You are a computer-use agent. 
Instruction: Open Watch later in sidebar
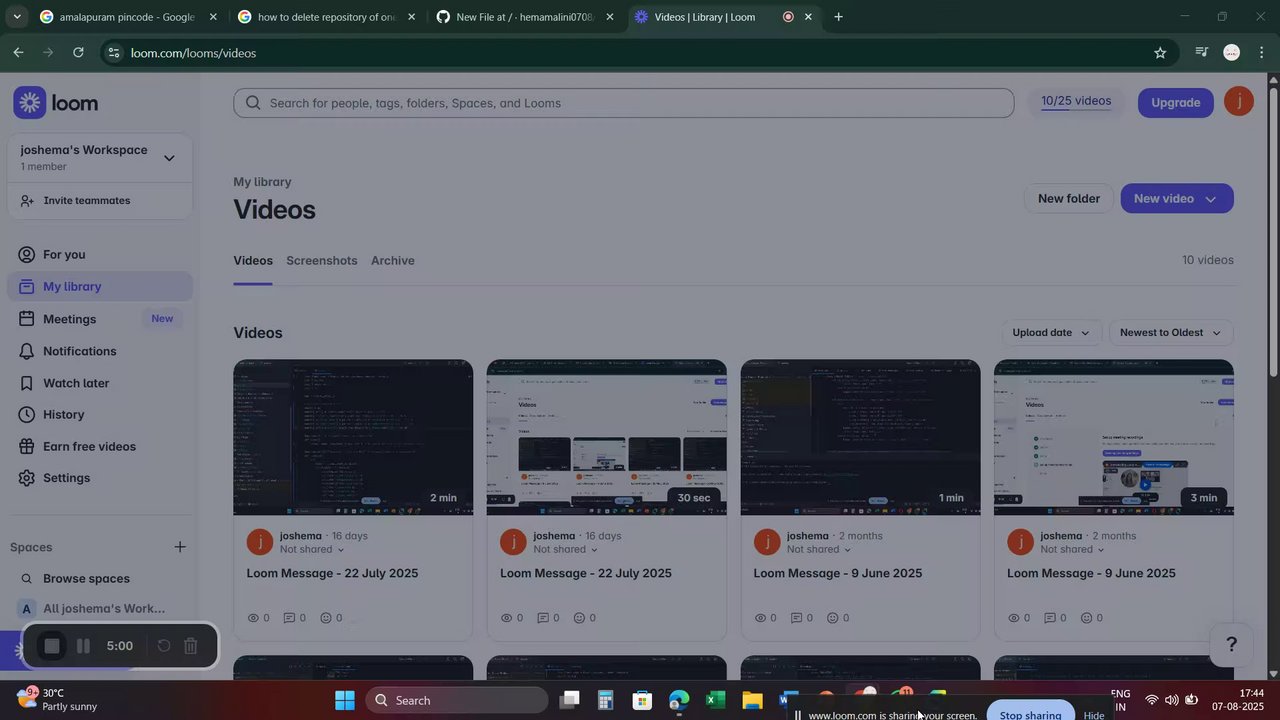(76, 383)
